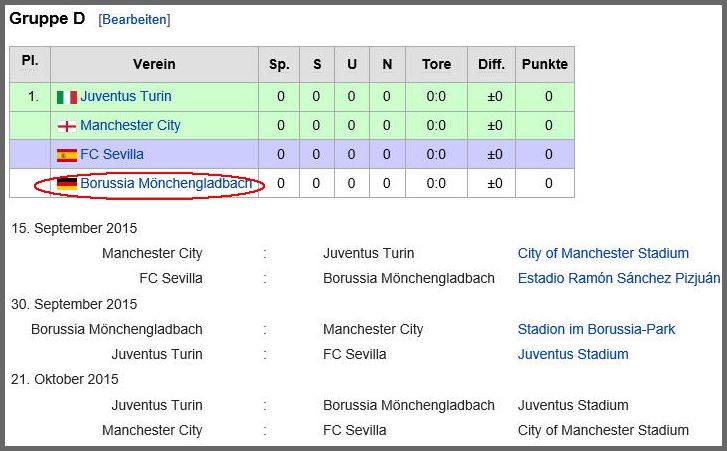
Task: Click the Italian flag icon beside Juventus Turin
Action: pos(67,97)
